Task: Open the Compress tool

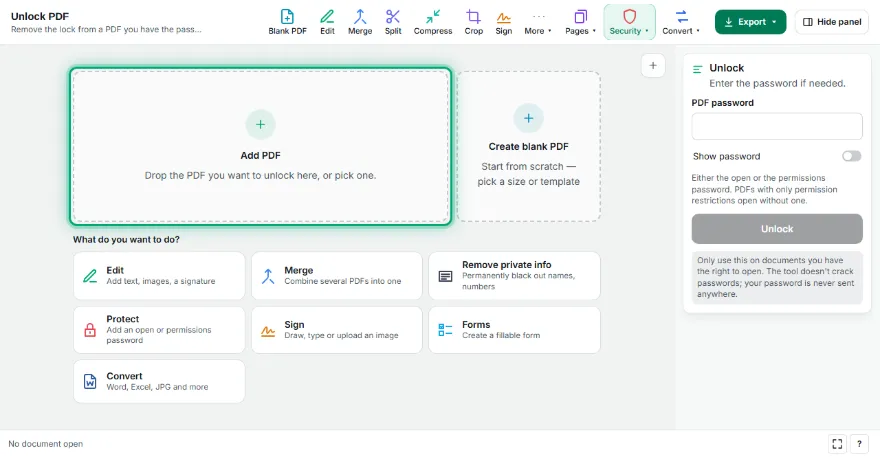Action: (x=433, y=22)
